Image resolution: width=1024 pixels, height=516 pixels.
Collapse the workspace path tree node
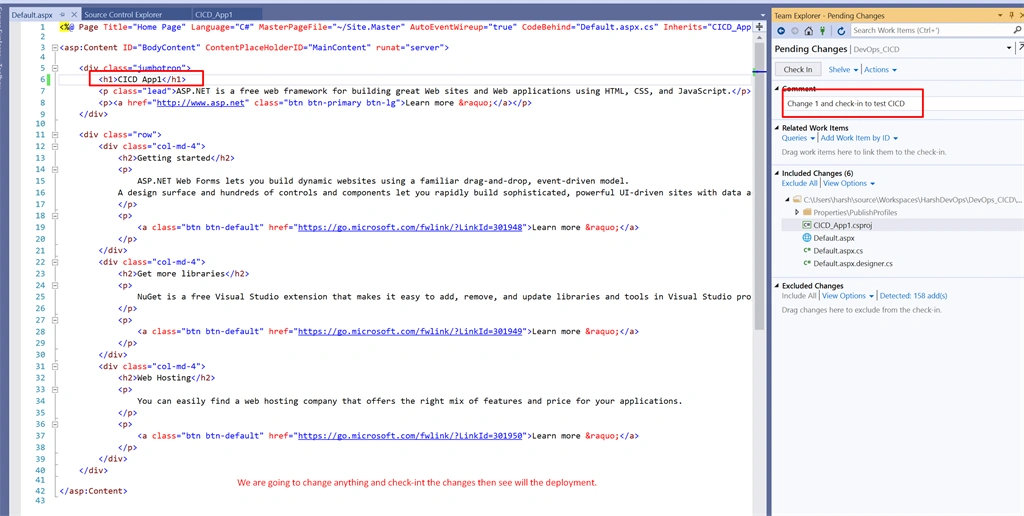click(788, 199)
